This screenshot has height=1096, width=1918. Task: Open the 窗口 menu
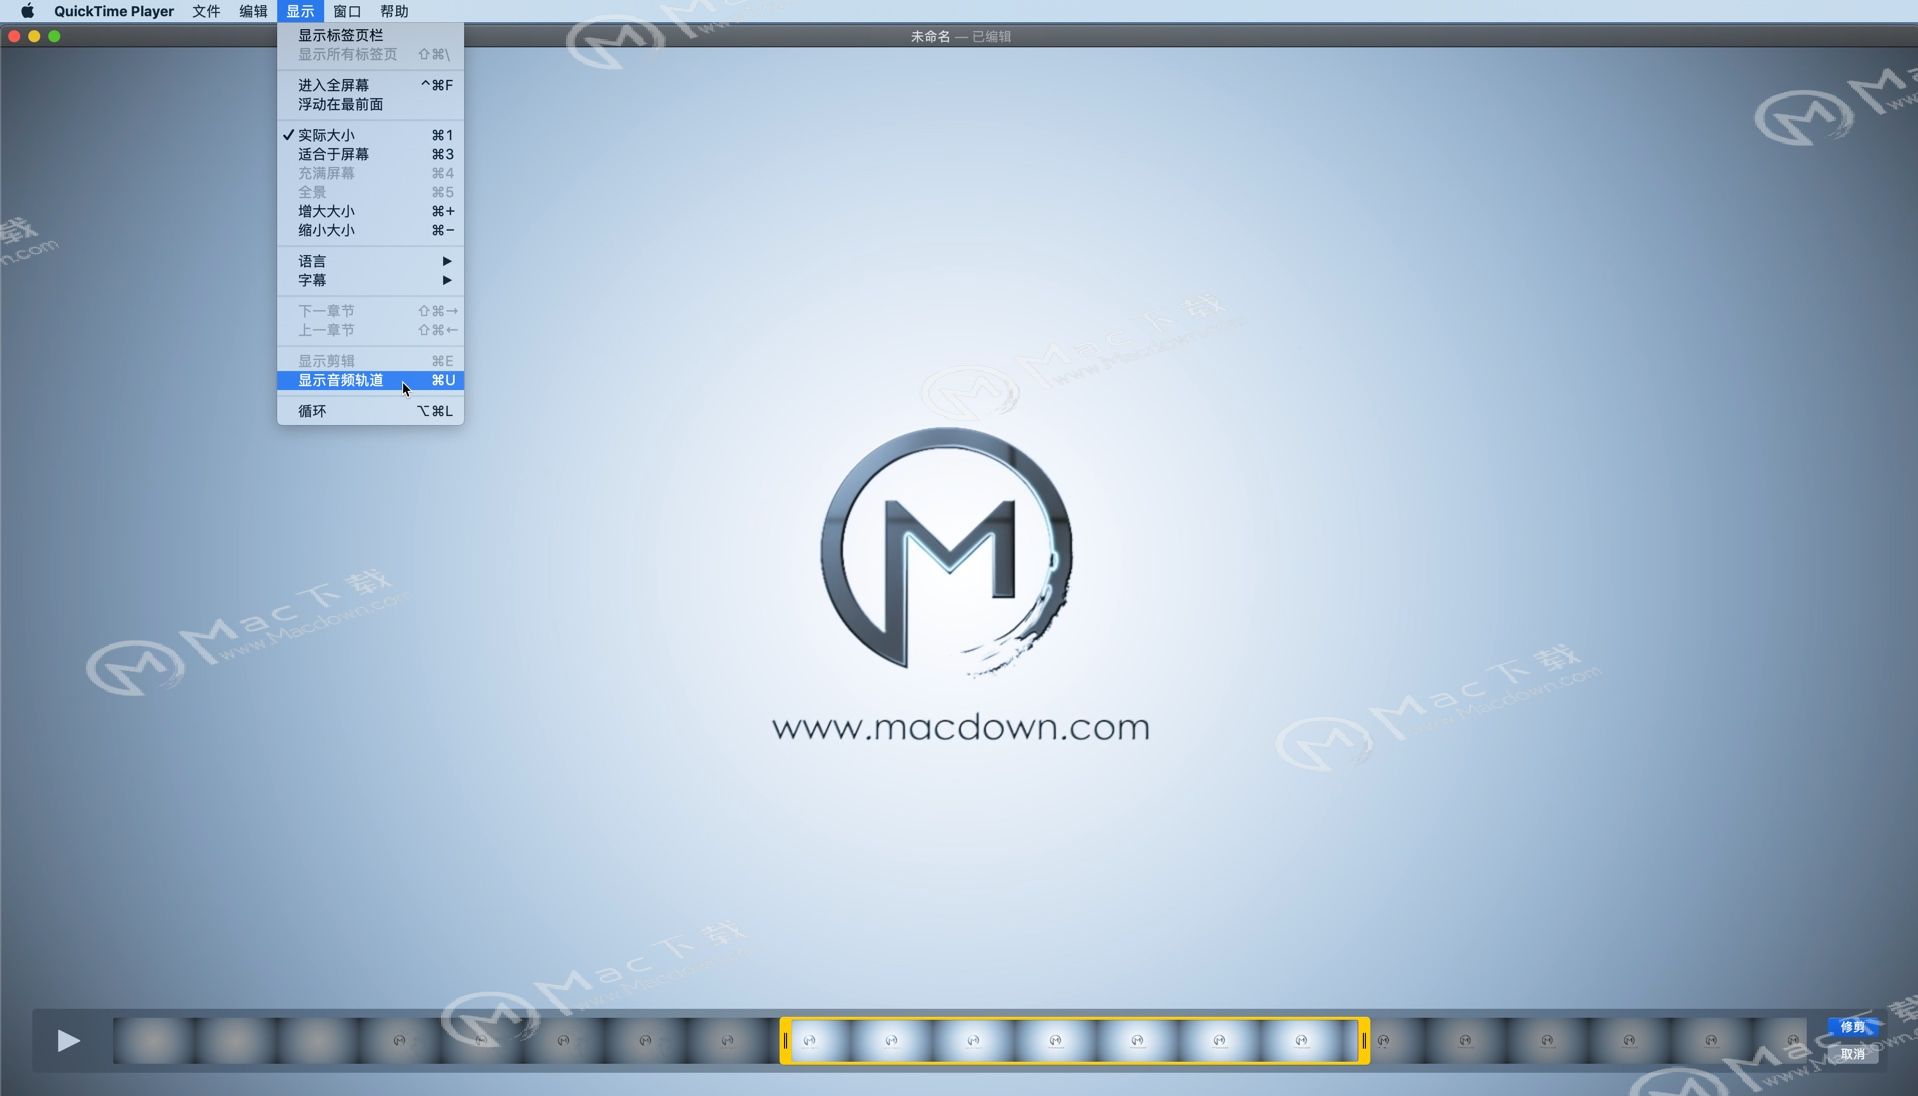[x=347, y=11]
